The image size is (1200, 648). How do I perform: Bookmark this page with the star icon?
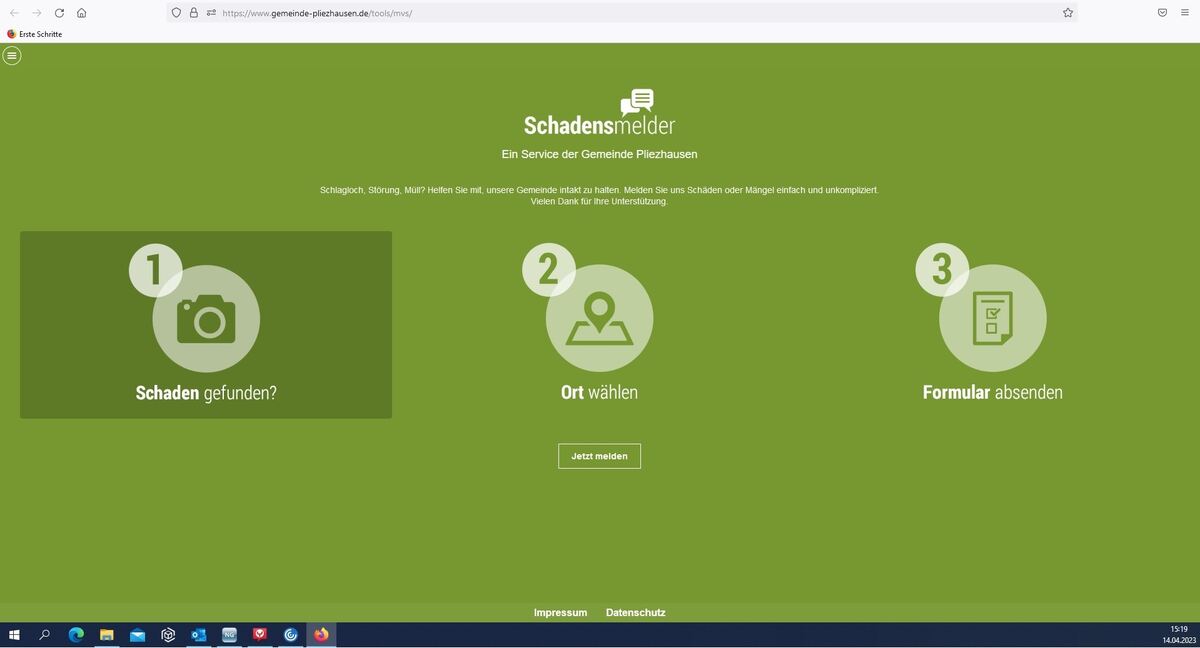tap(1068, 13)
